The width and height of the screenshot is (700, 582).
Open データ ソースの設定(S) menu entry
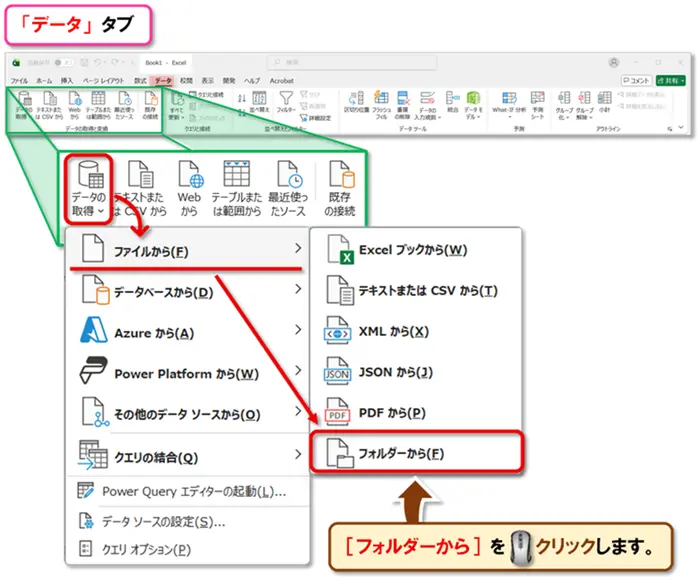point(188,521)
